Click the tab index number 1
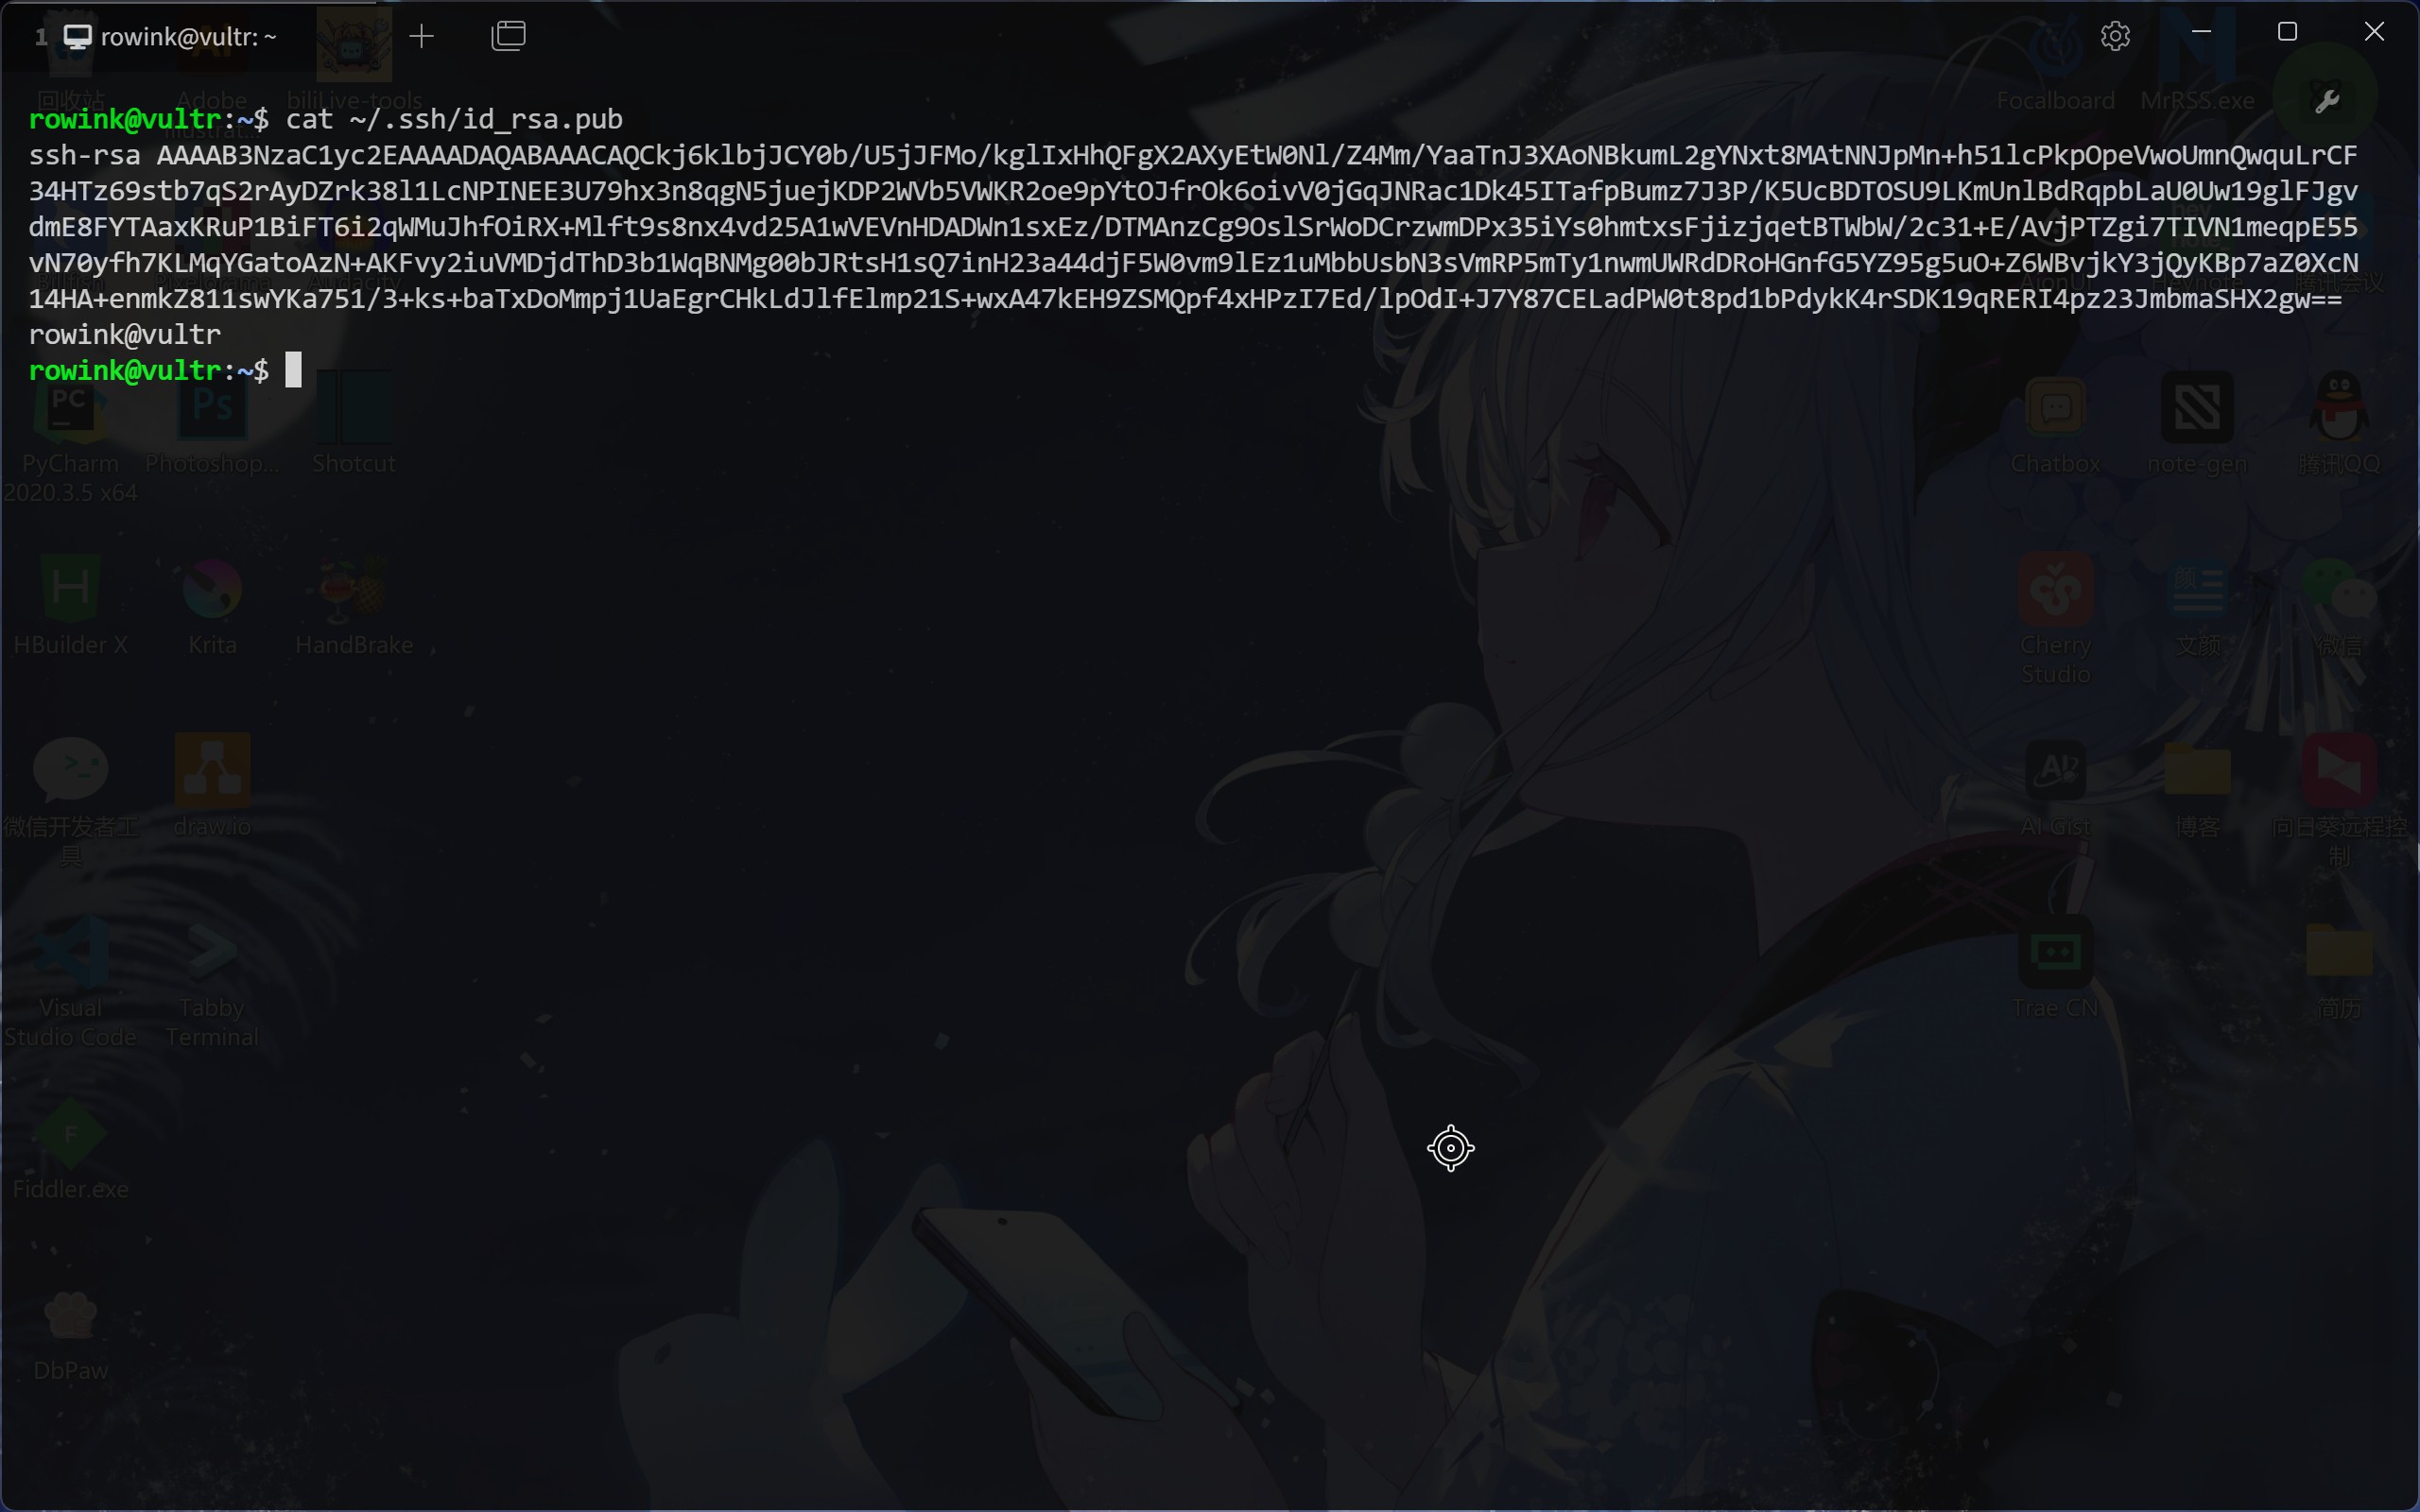 (41, 37)
